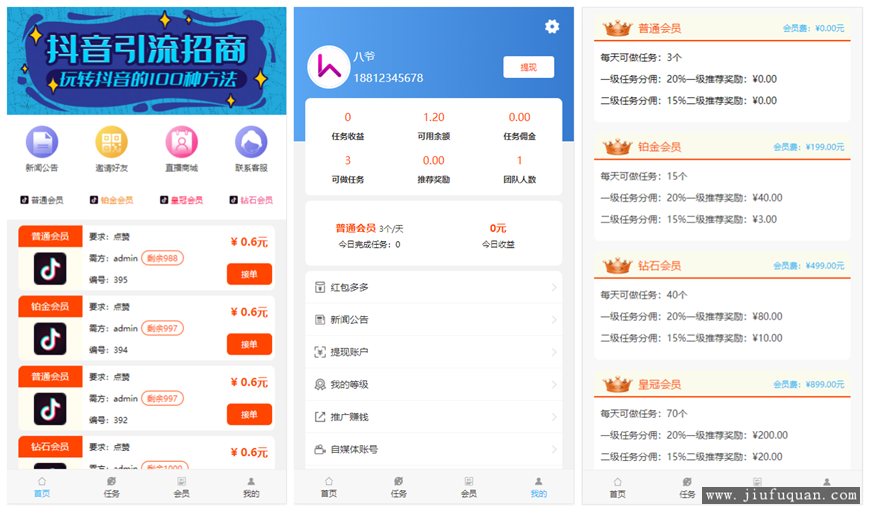This screenshot has height=512, width=870.
Task: Click the 我的等级 badge icon
Action: pyautogui.click(x=320, y=384)
